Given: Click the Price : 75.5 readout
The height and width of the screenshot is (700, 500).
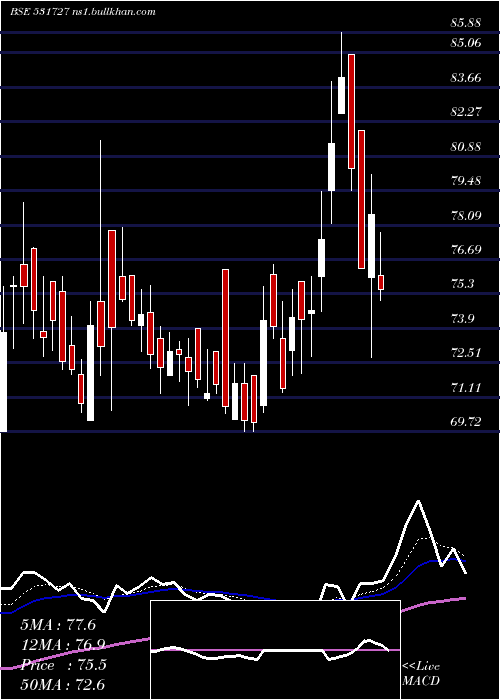Looking at the screenshot, I should [63, 665].
